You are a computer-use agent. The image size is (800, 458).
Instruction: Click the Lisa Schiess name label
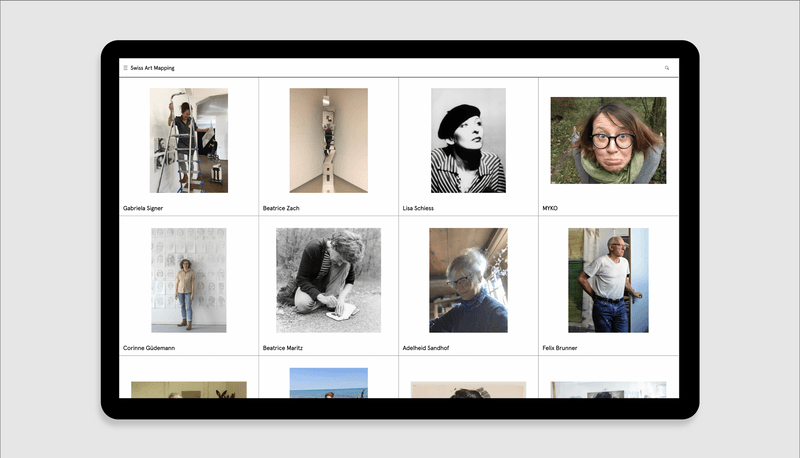(x=419, y=208)
